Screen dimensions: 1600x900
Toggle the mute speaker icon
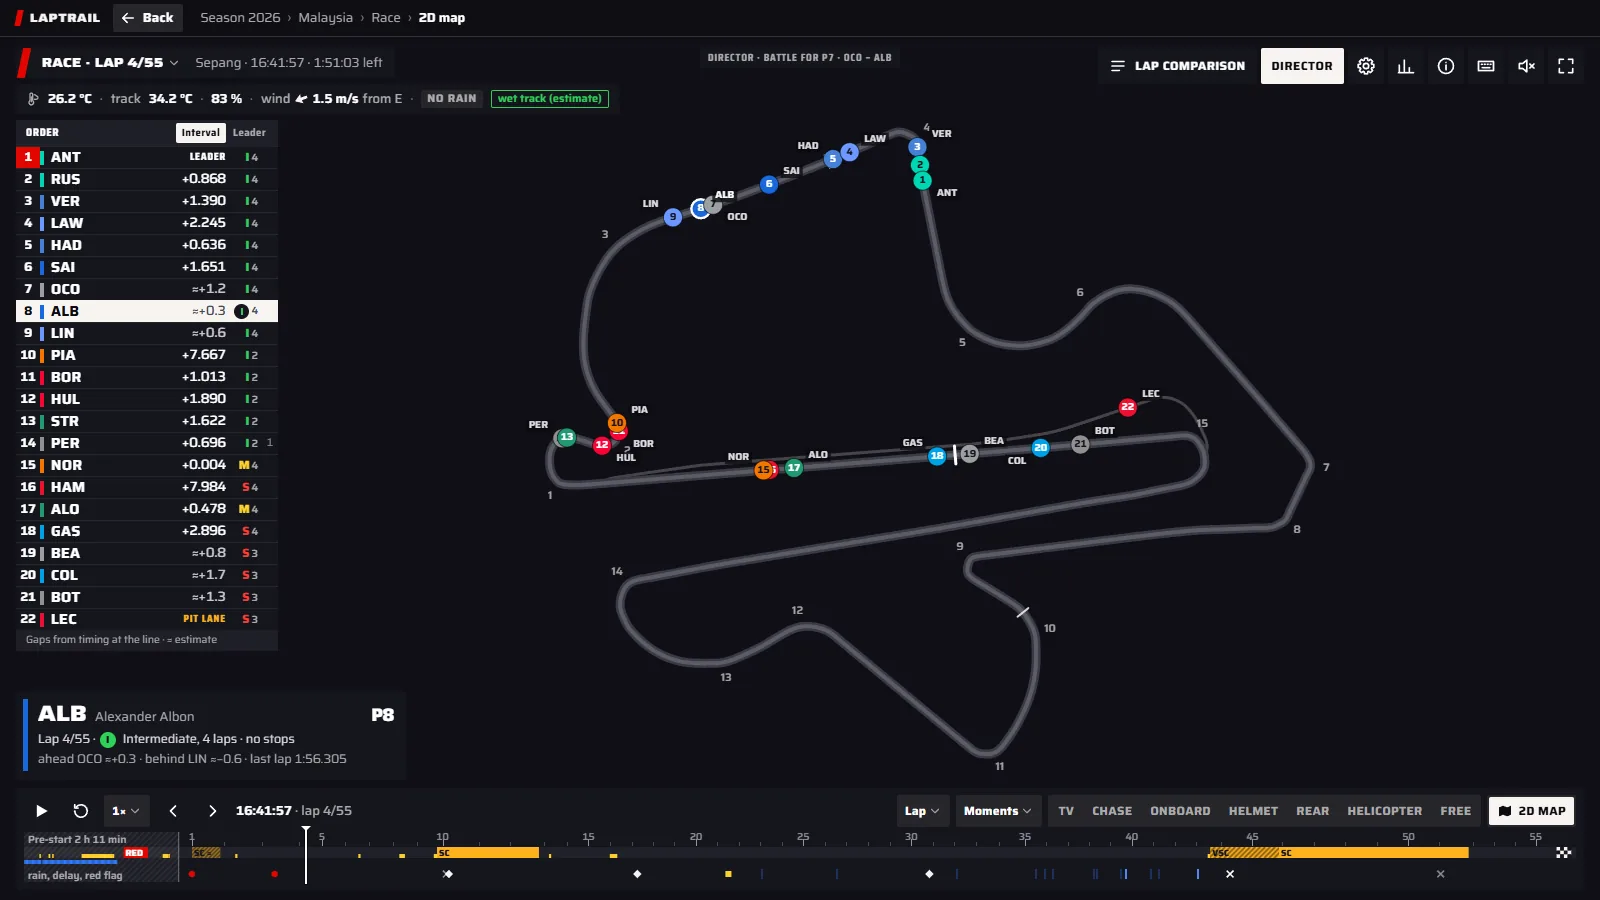1526,66
